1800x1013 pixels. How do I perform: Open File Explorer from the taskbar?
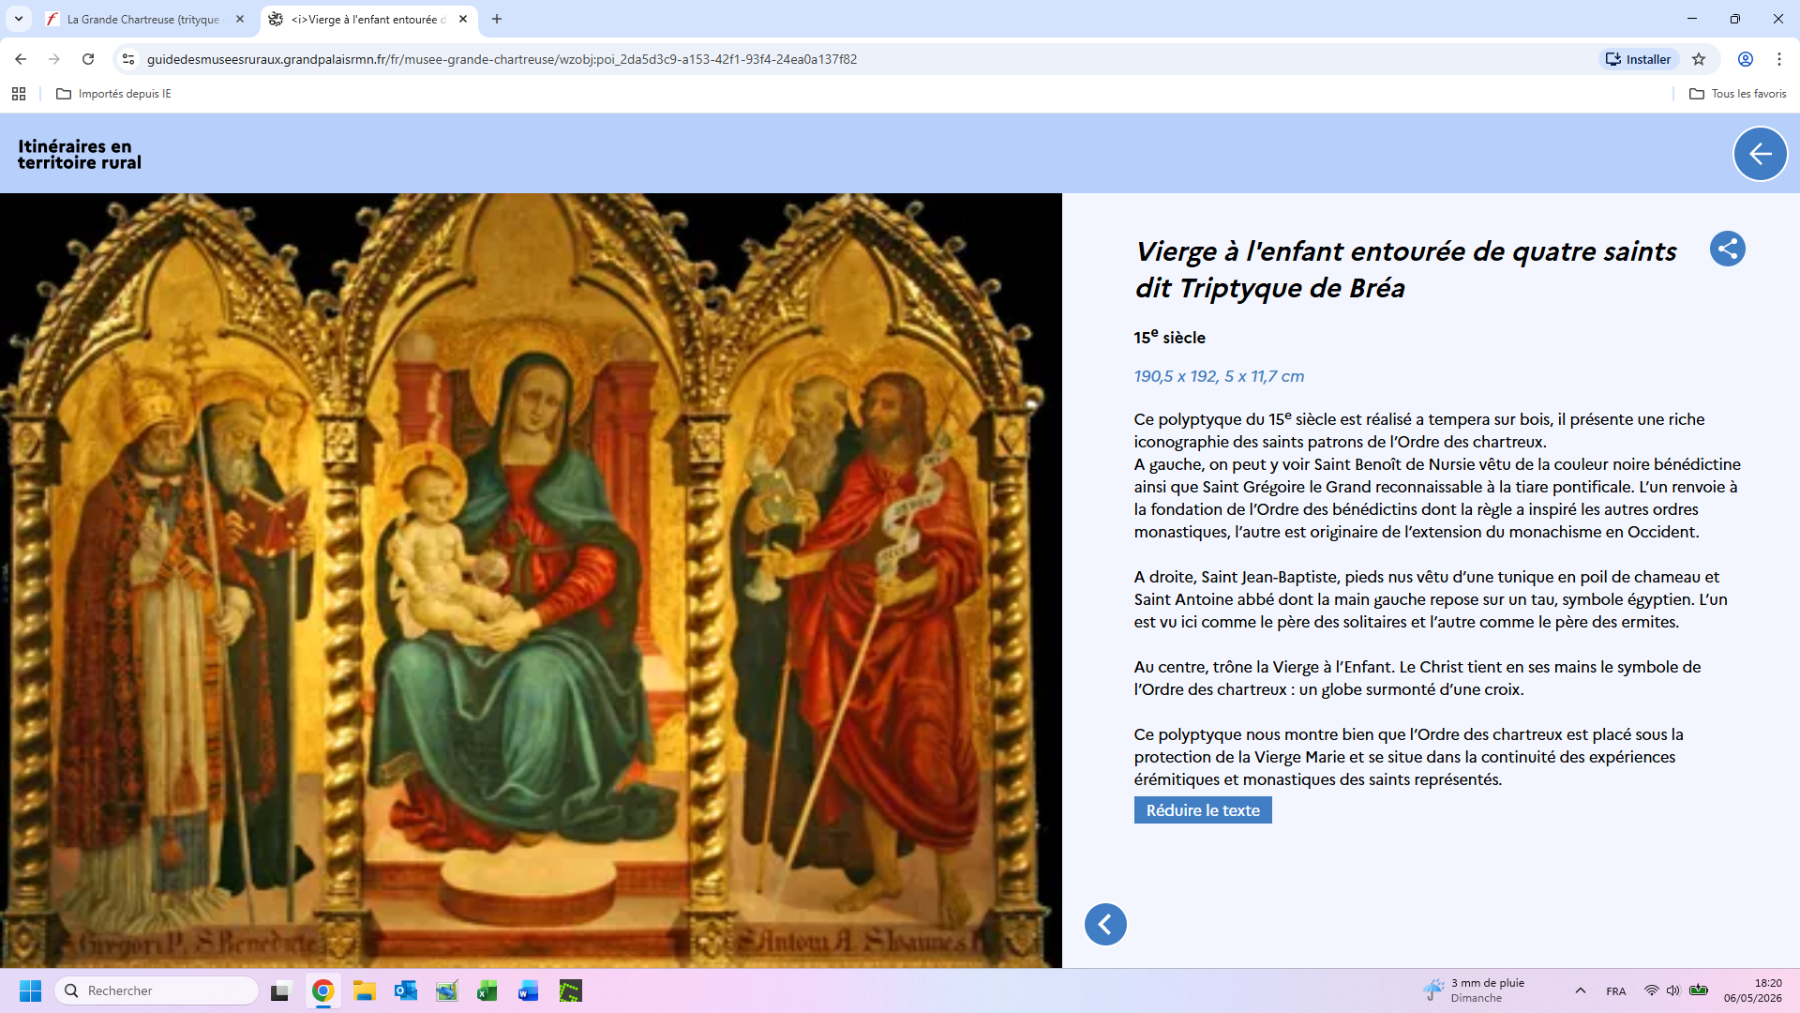[x=364, y=991]
